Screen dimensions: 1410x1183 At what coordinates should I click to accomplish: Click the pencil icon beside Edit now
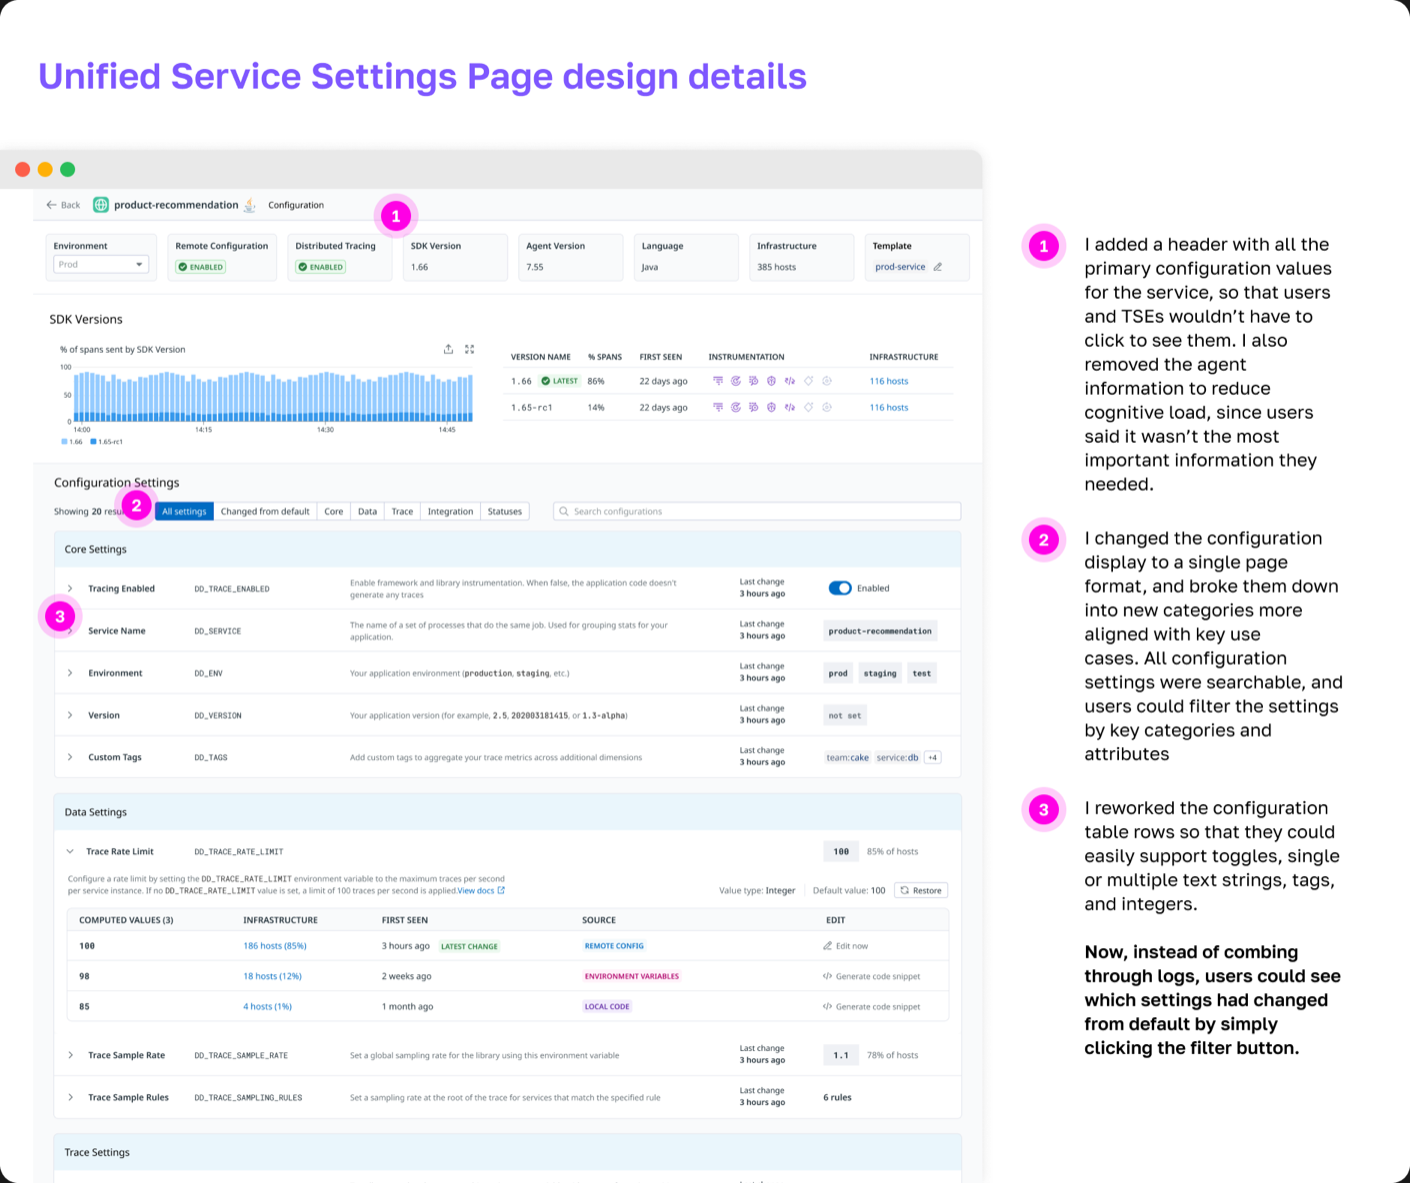827,946
